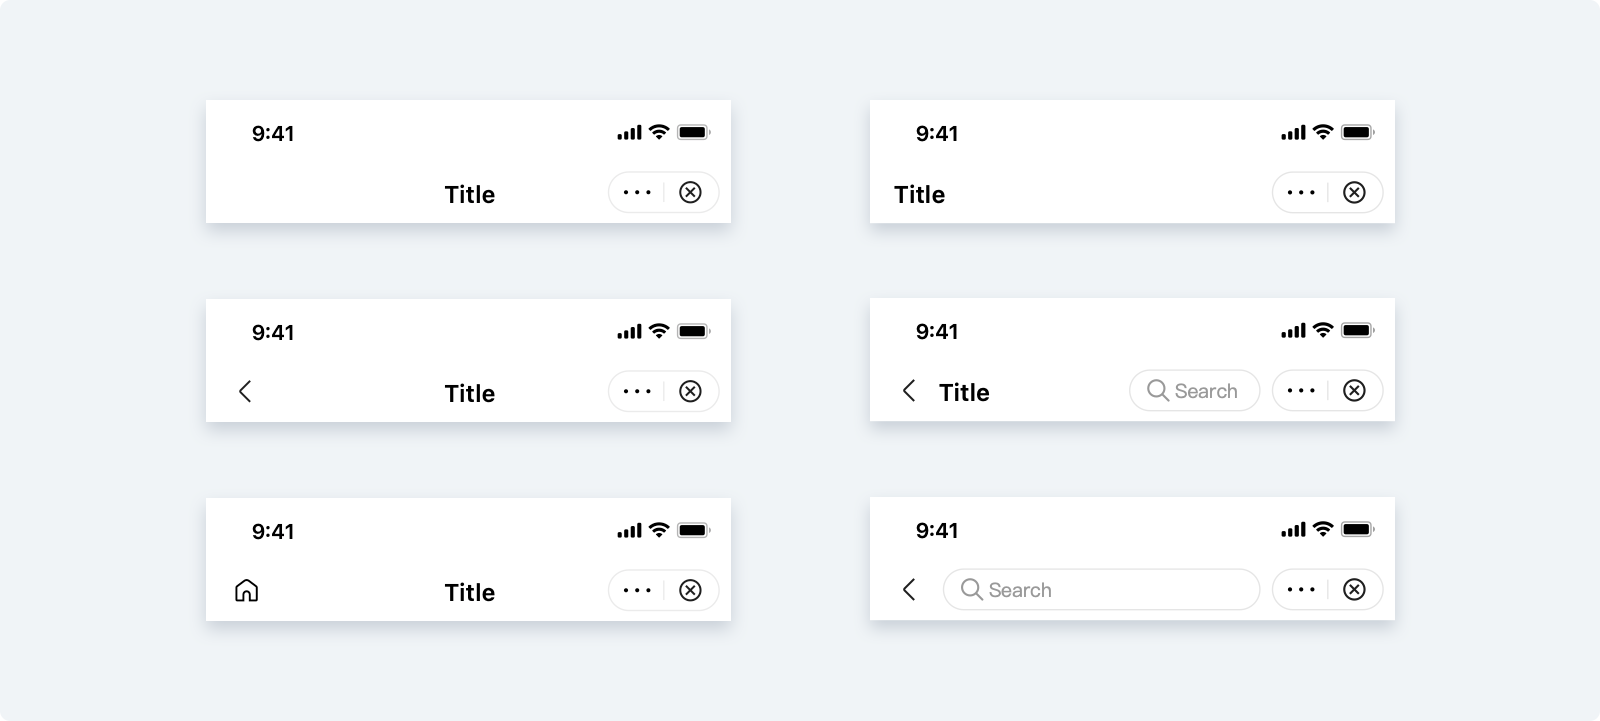Click the close circle icon in the home icon navbar
Image resolution: width=1600 pixels, height=721 pixels.
(690, 591)
